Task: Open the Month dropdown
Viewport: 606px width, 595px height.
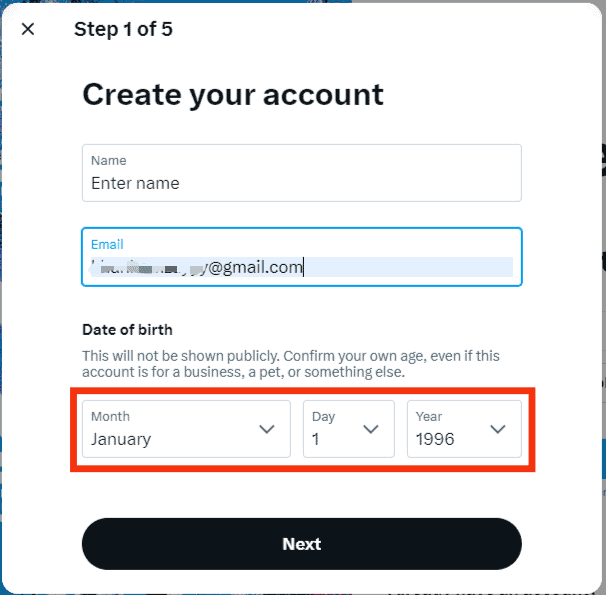Action: tap(186, 429)
